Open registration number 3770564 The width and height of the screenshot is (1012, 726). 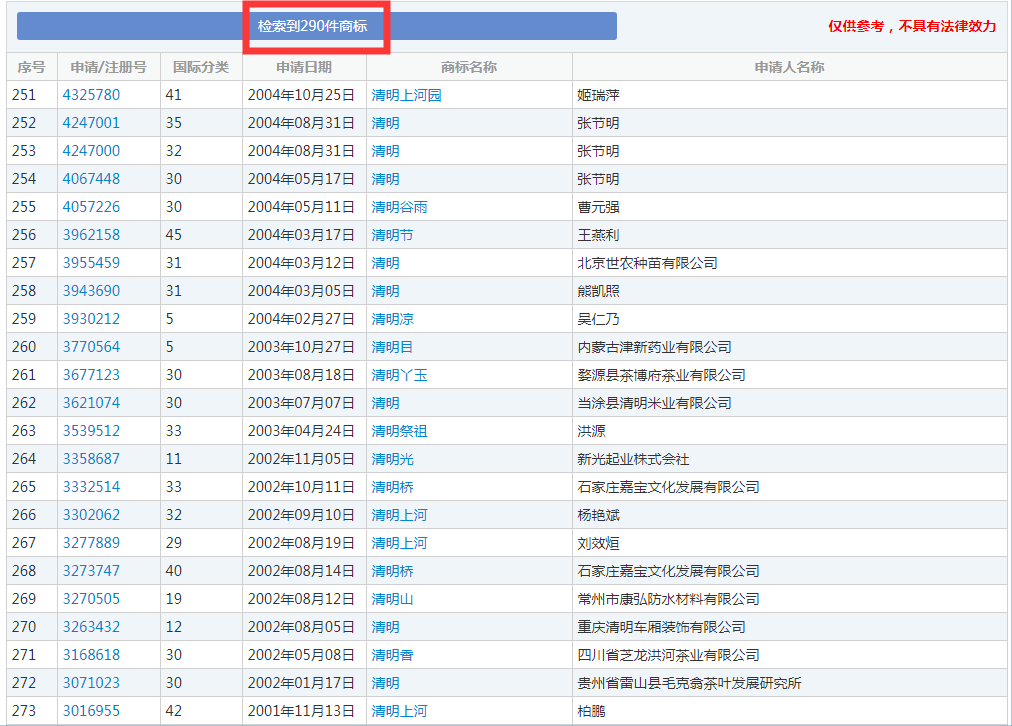coord(91,347)
